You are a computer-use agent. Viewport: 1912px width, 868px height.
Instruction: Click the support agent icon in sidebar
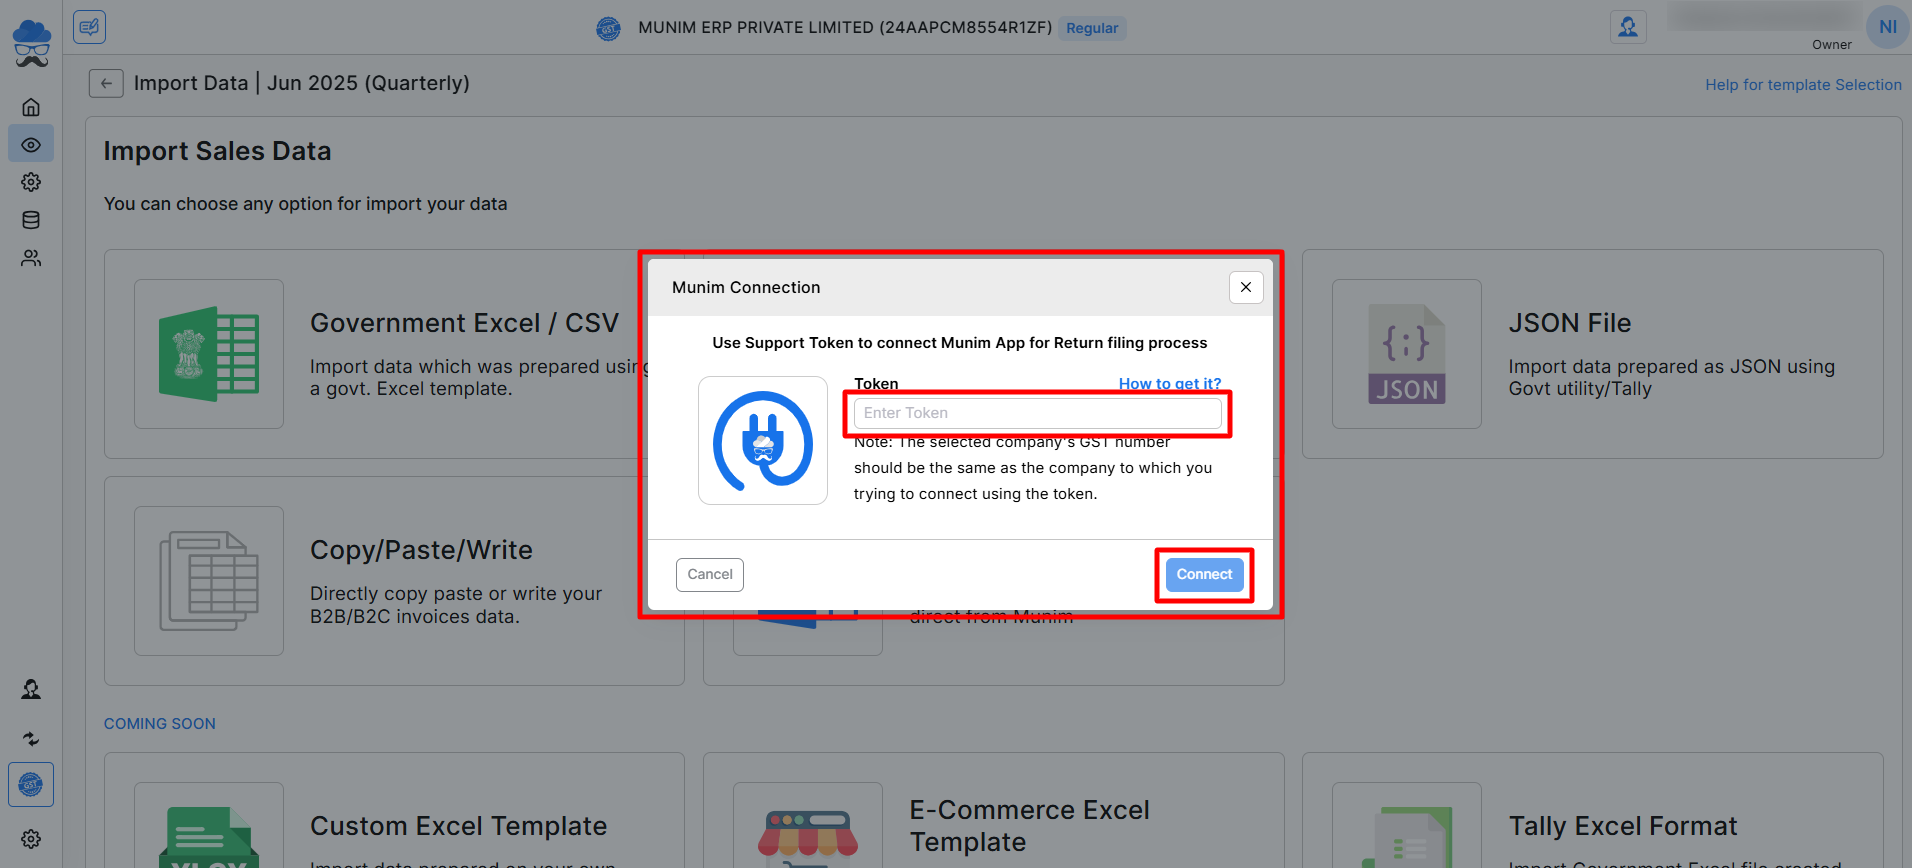[31, 689]
